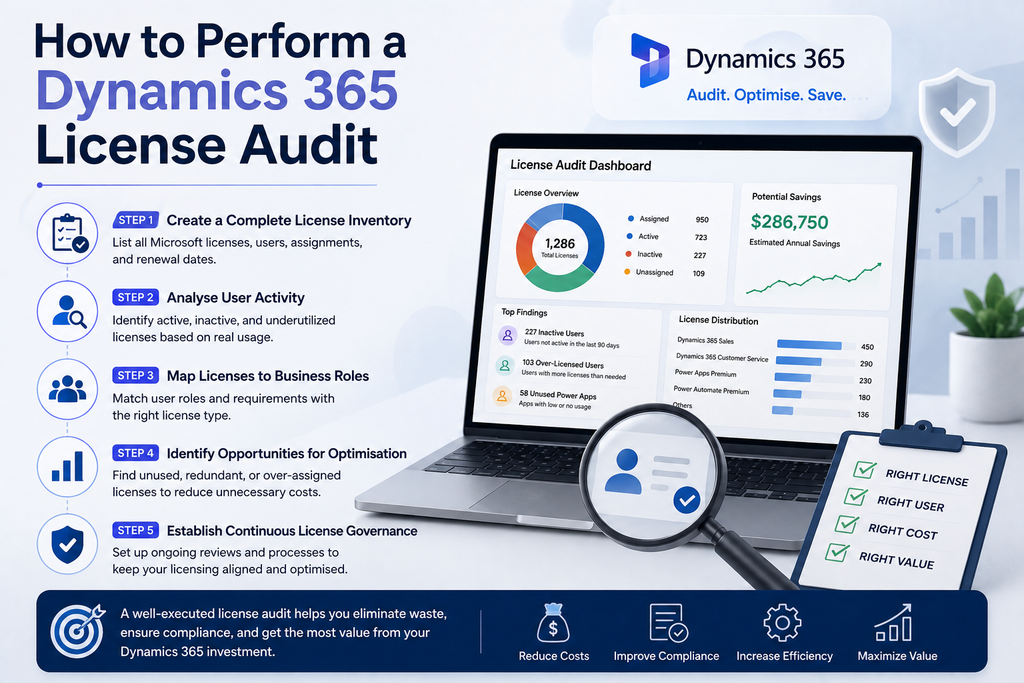The image size is (1024, 683).
Task: Click the STEP 1 badge
Action: click(135, 220)
